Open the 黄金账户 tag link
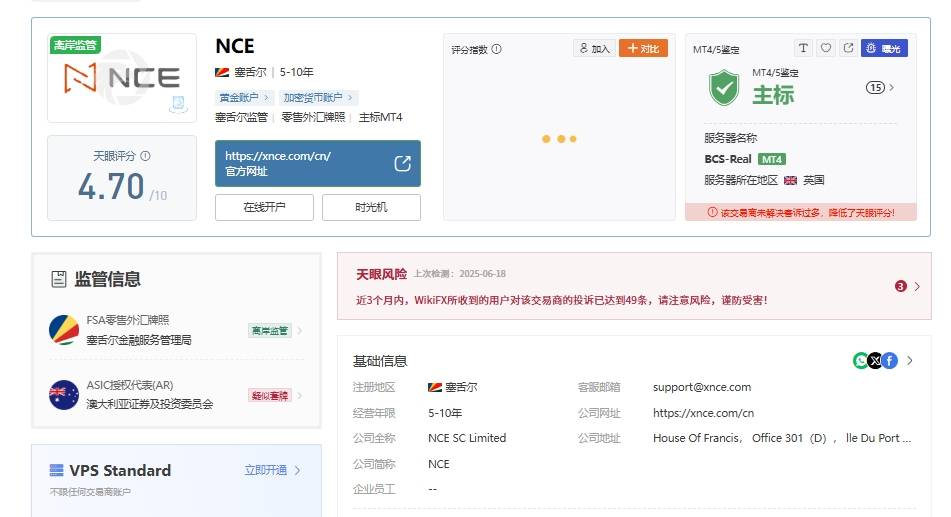The width and height of the screenshot is (951, 517). click(243, 97)
